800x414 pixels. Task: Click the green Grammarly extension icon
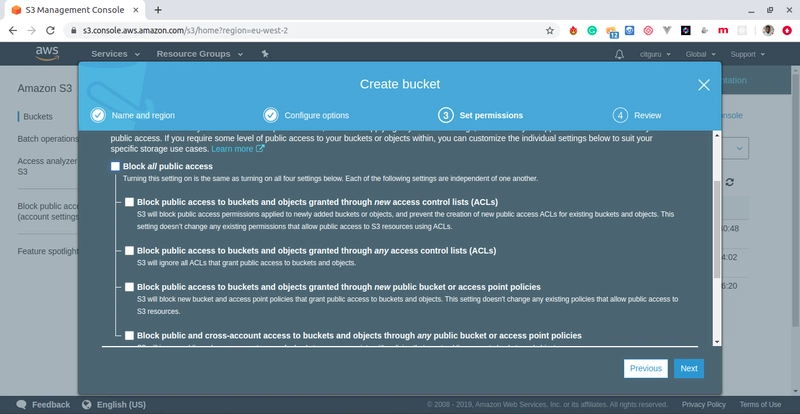click(592, 31)
